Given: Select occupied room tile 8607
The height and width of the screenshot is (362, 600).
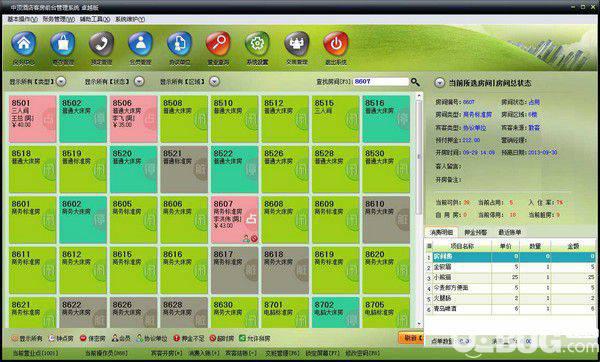Looking at the screenshot, I should 235,220.
